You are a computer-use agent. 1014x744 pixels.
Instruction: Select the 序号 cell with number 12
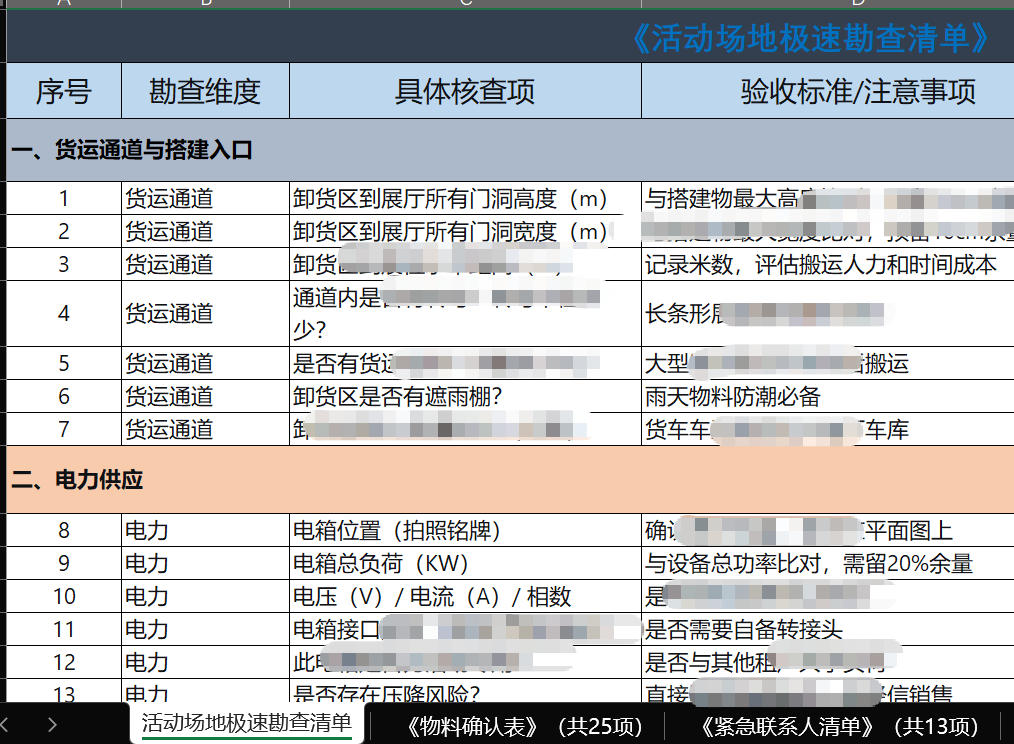(x=63, y=662)
